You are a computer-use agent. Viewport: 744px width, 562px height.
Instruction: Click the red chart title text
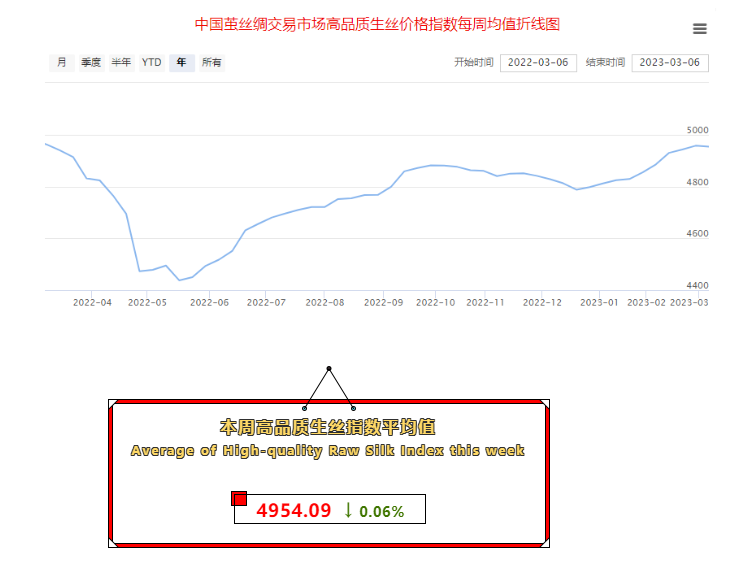(x=377, y=23)
